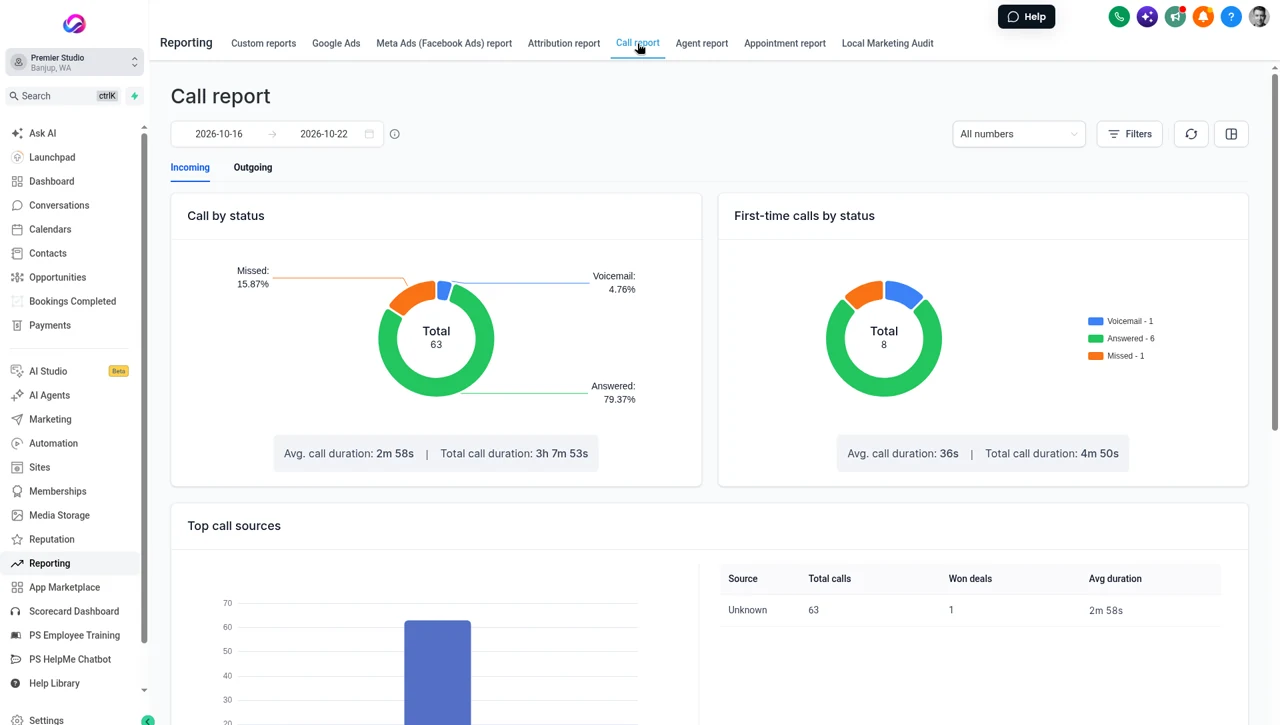
Task: Collapse the sidebar with green arrow
Action: point(148,720)
